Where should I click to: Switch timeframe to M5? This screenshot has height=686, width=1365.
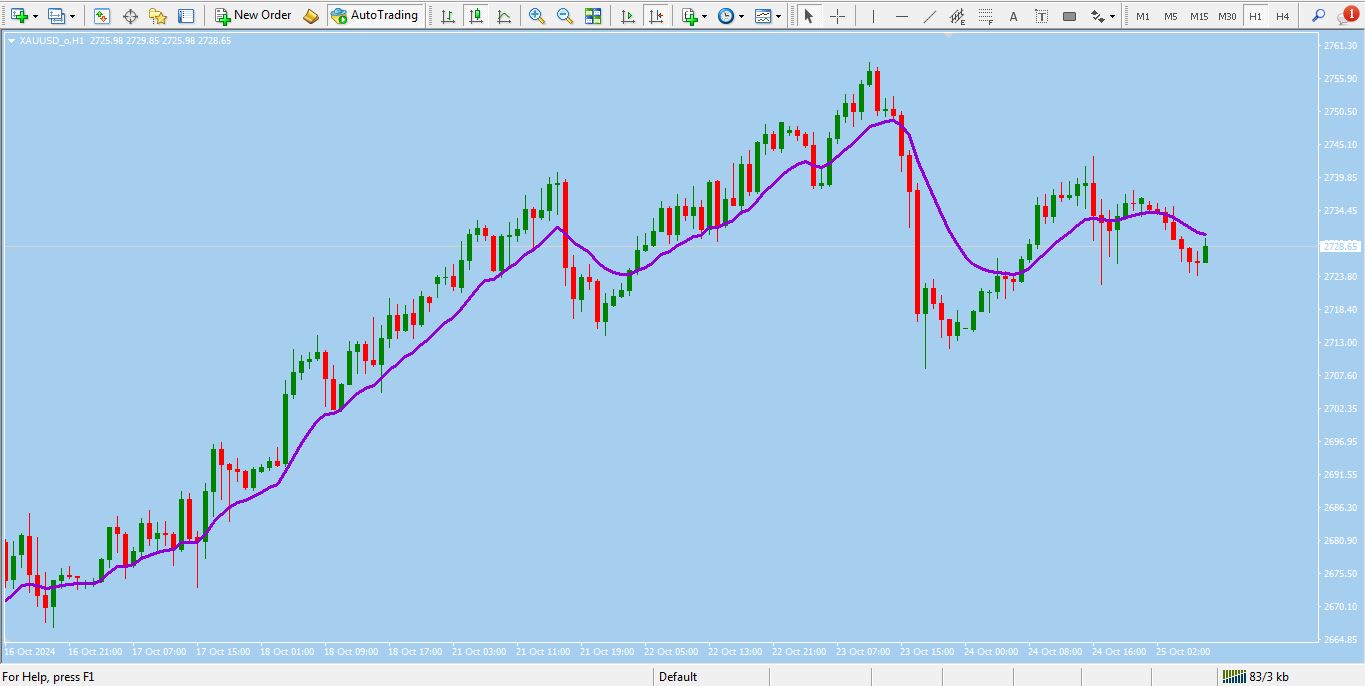coord(1171,16)
